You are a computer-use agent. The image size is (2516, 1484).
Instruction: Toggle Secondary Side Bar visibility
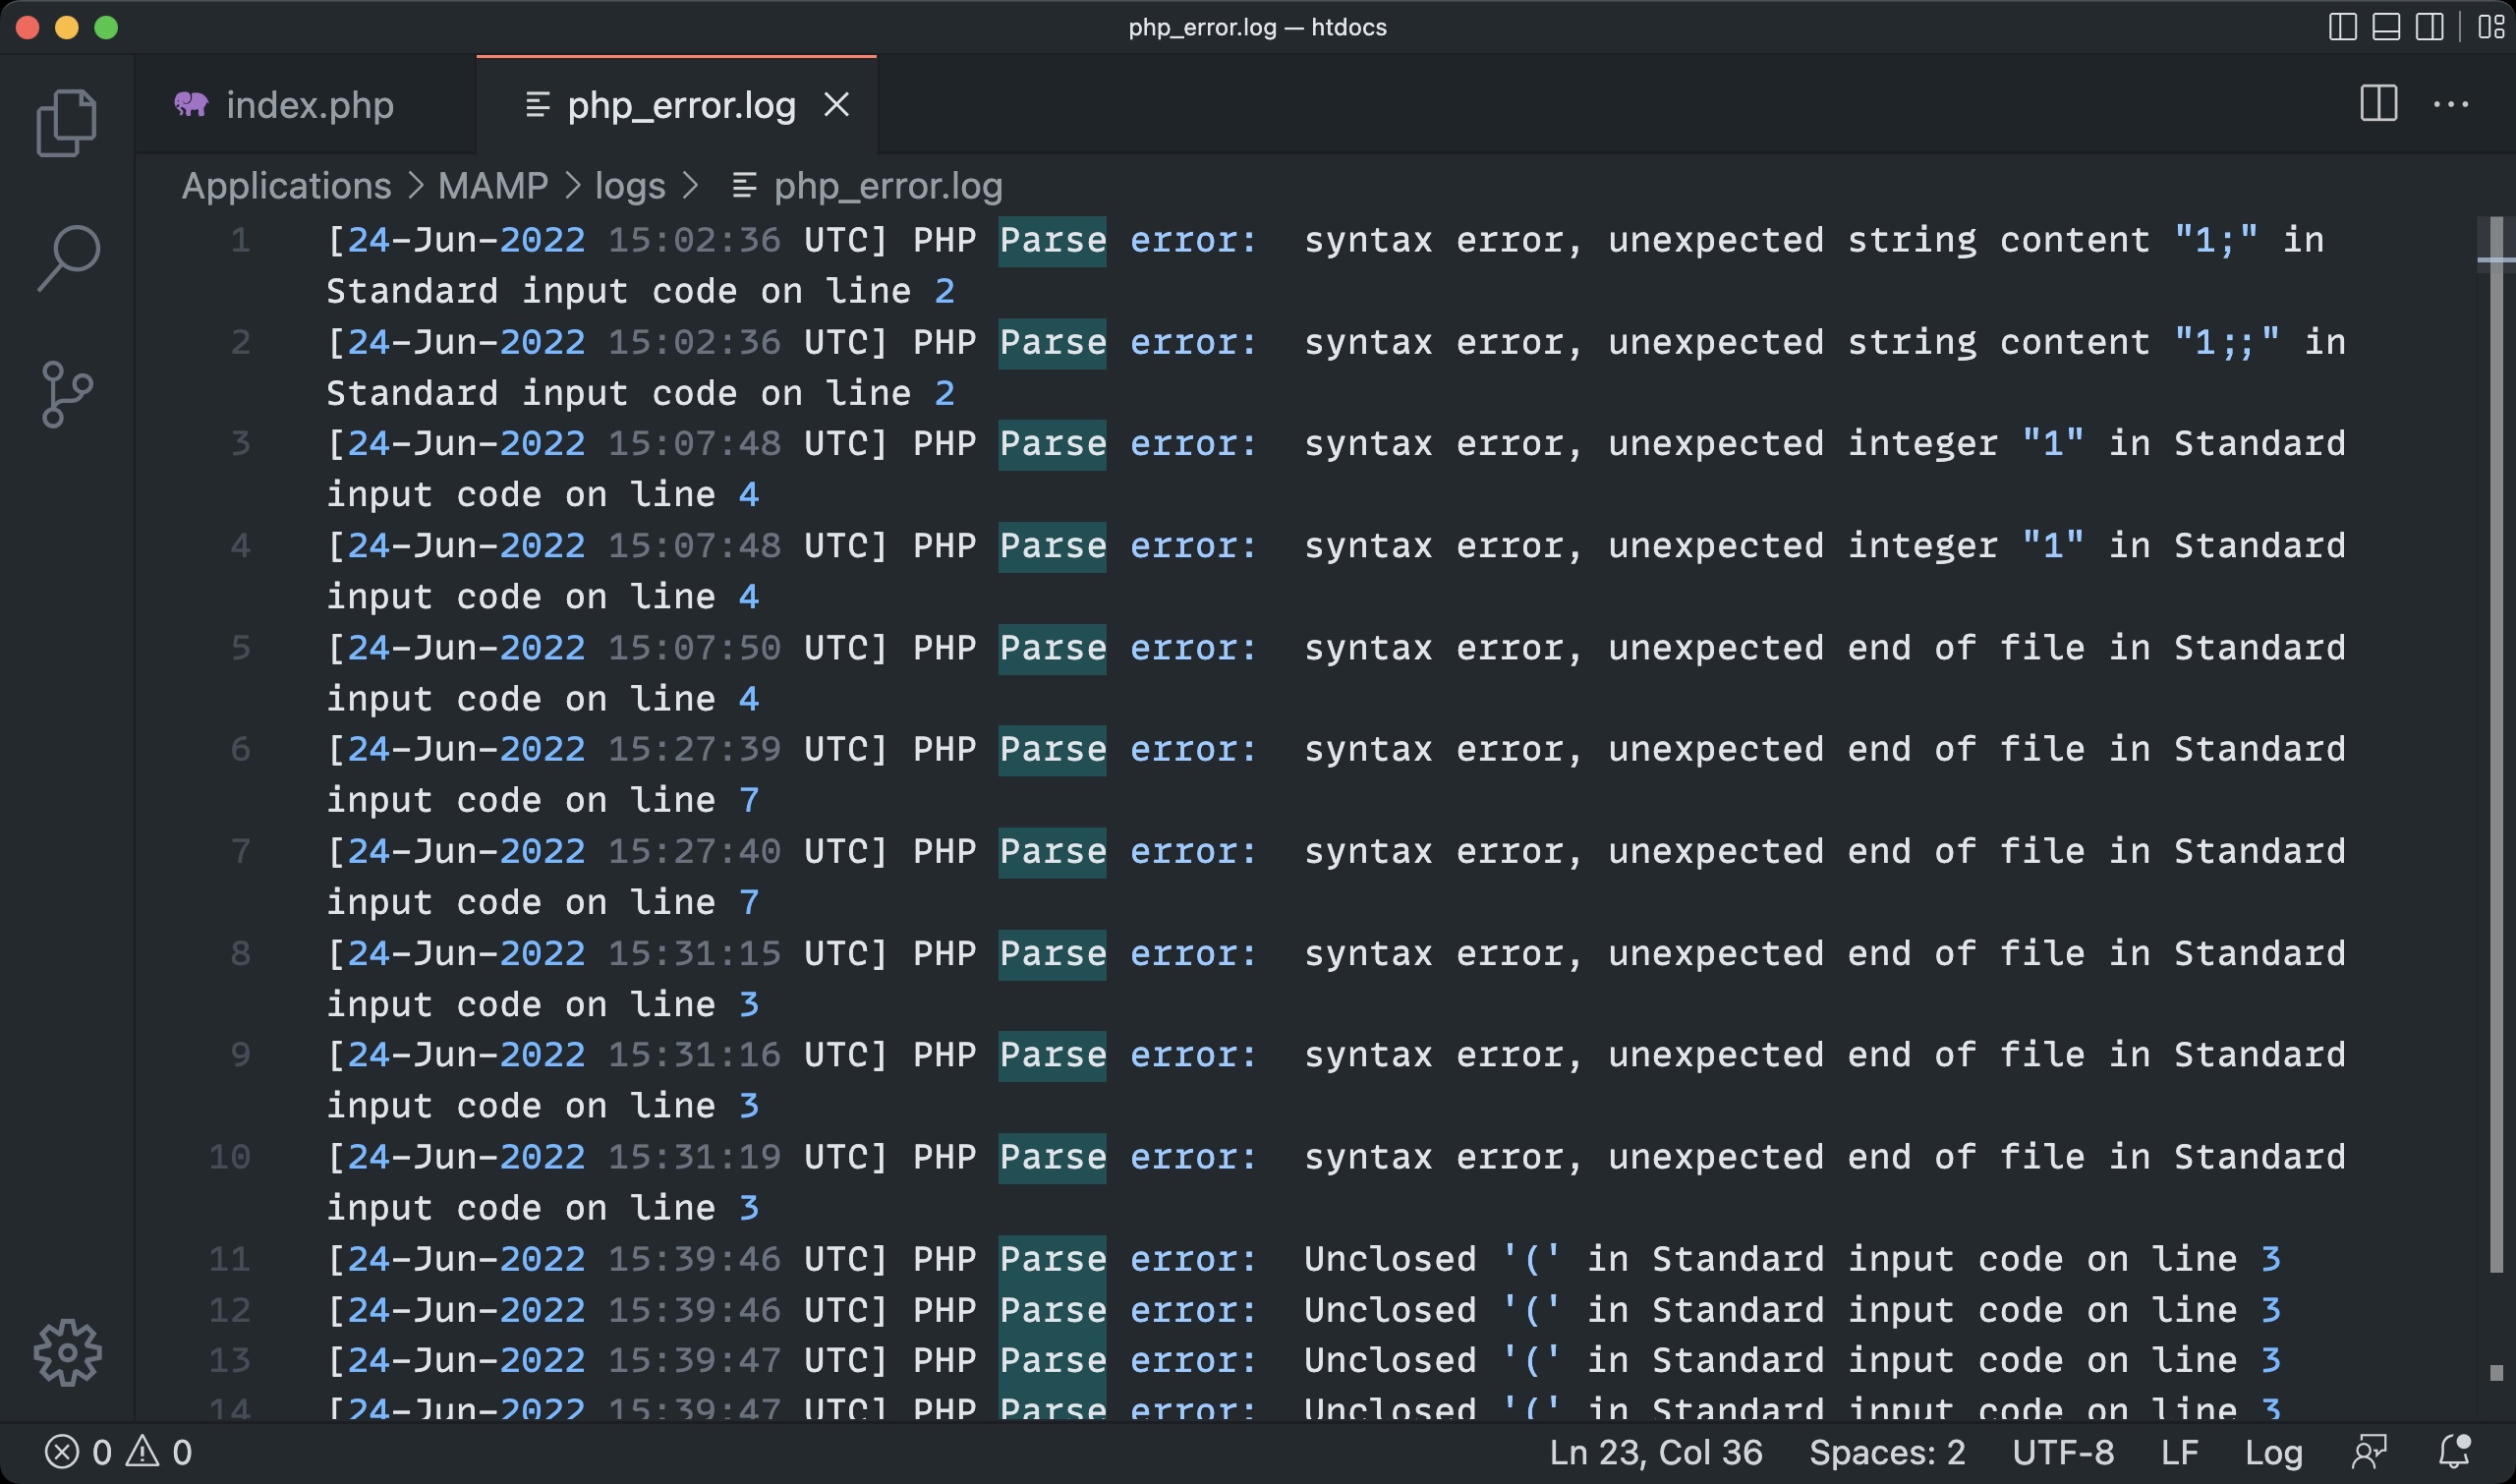point(2429,27)
